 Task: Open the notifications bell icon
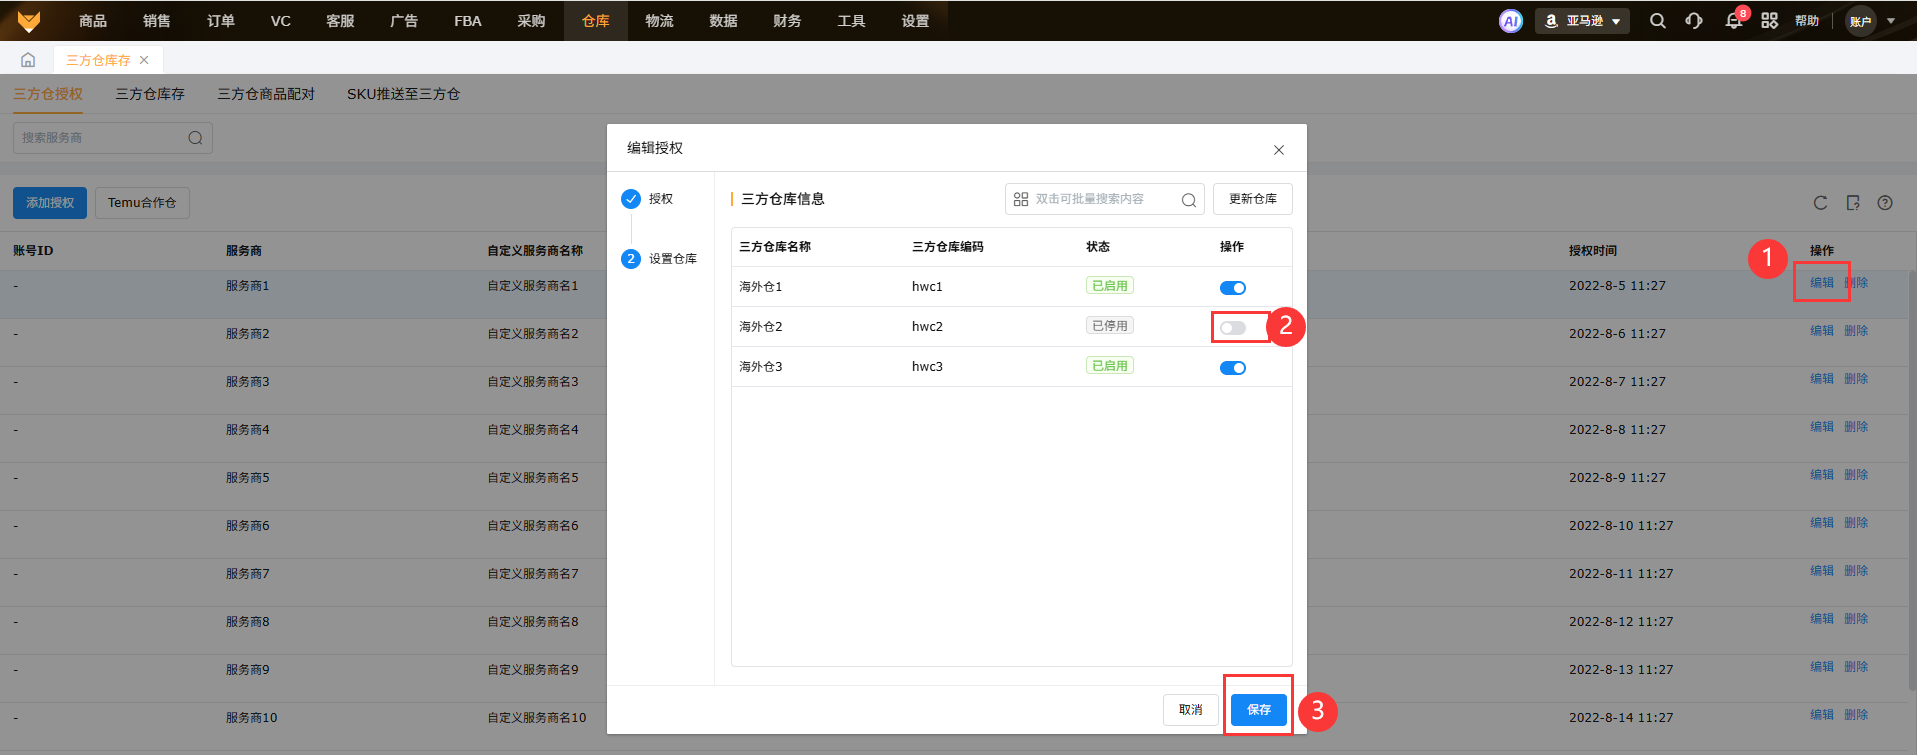click(1733, 21)
